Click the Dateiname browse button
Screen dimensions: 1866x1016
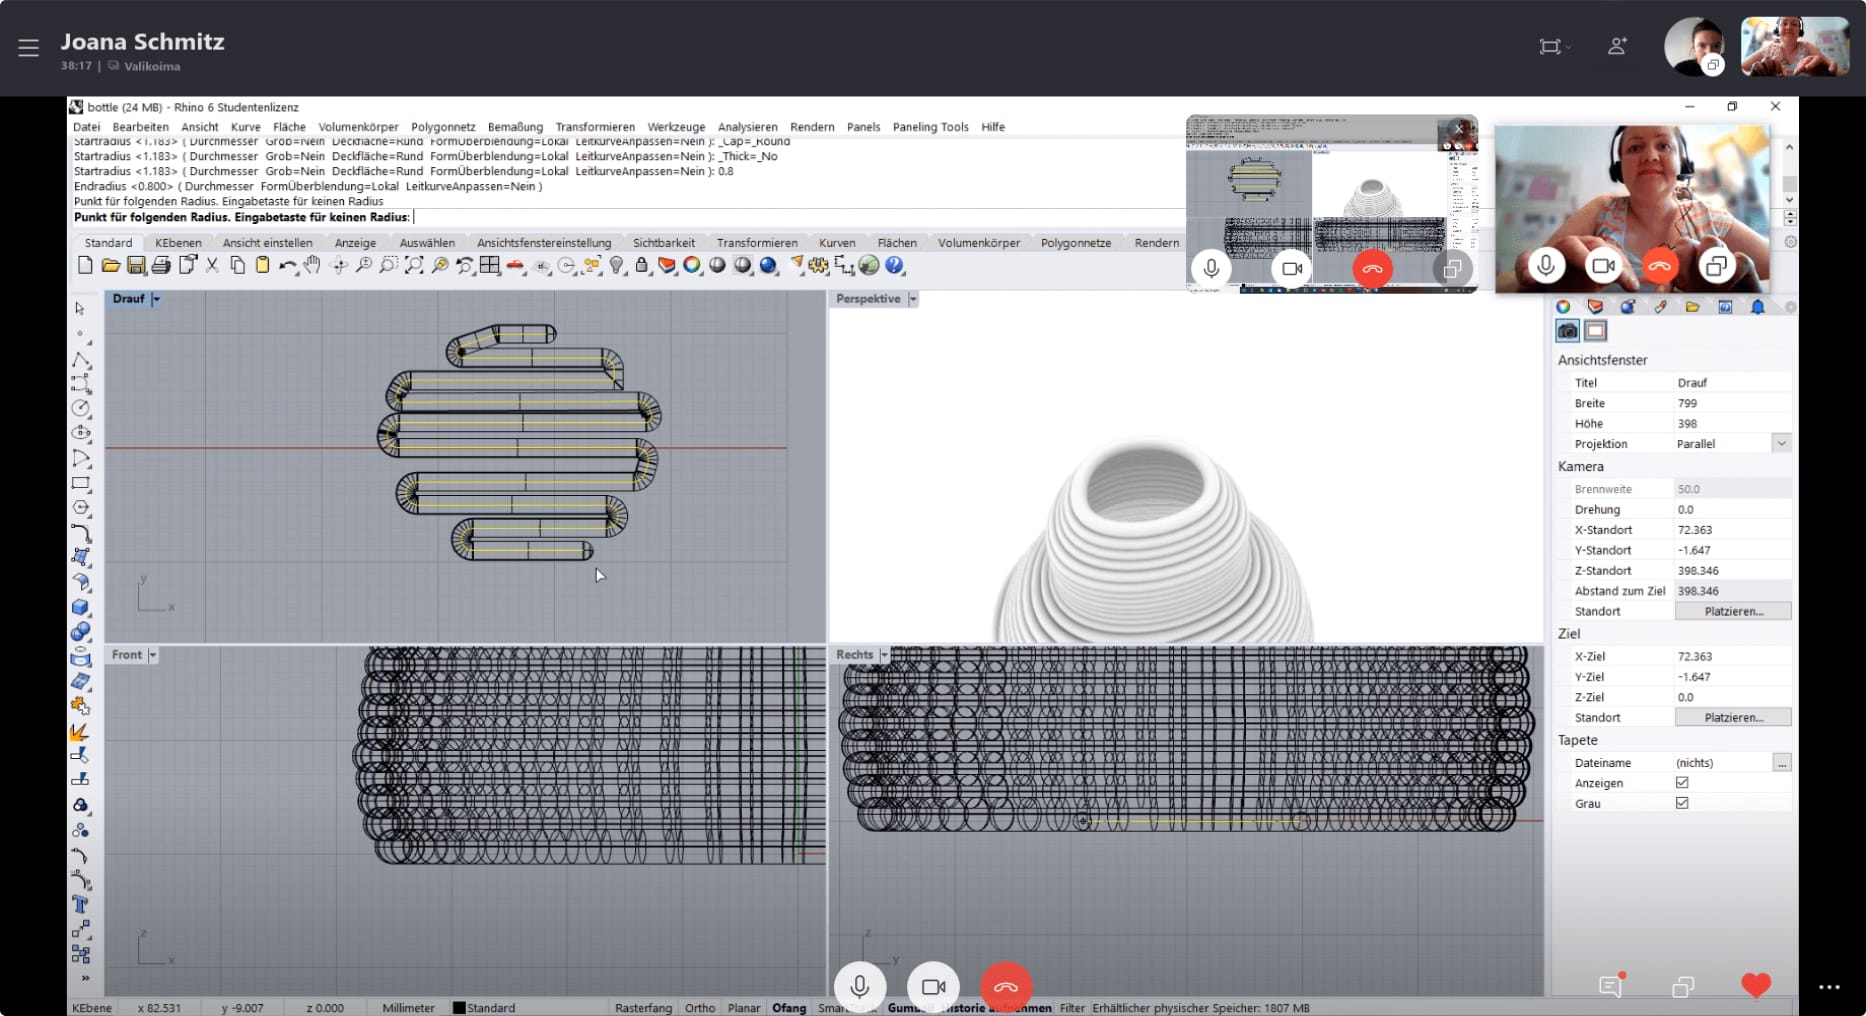1782,763
